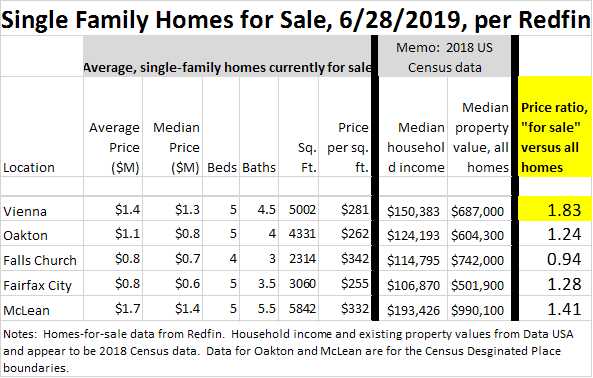Select the yellow Price ratio header cell
Screen dimensions: 593x378
point(555,127)
